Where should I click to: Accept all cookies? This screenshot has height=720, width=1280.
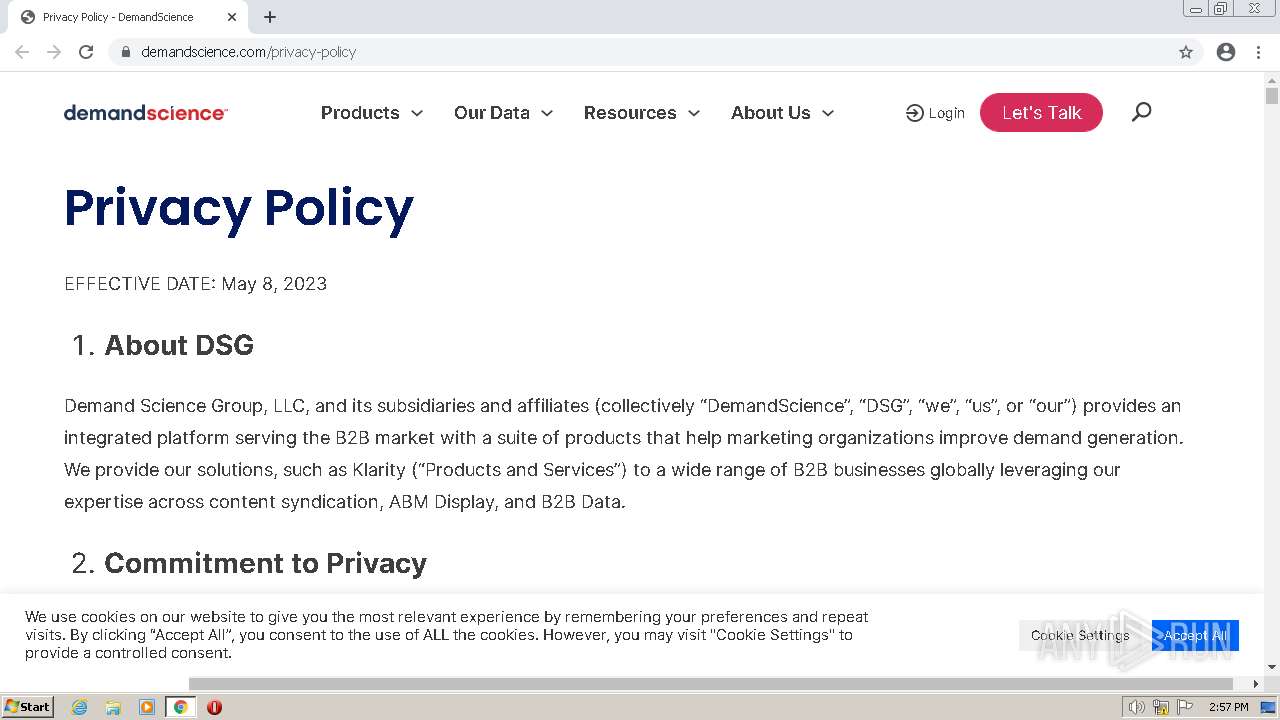(1195, 635)
